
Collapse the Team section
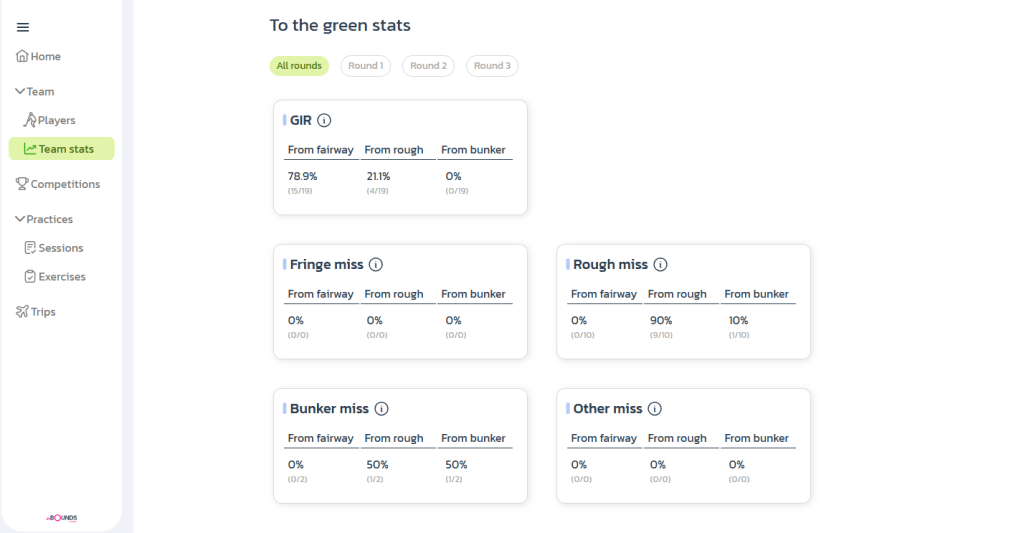(20, 92)
